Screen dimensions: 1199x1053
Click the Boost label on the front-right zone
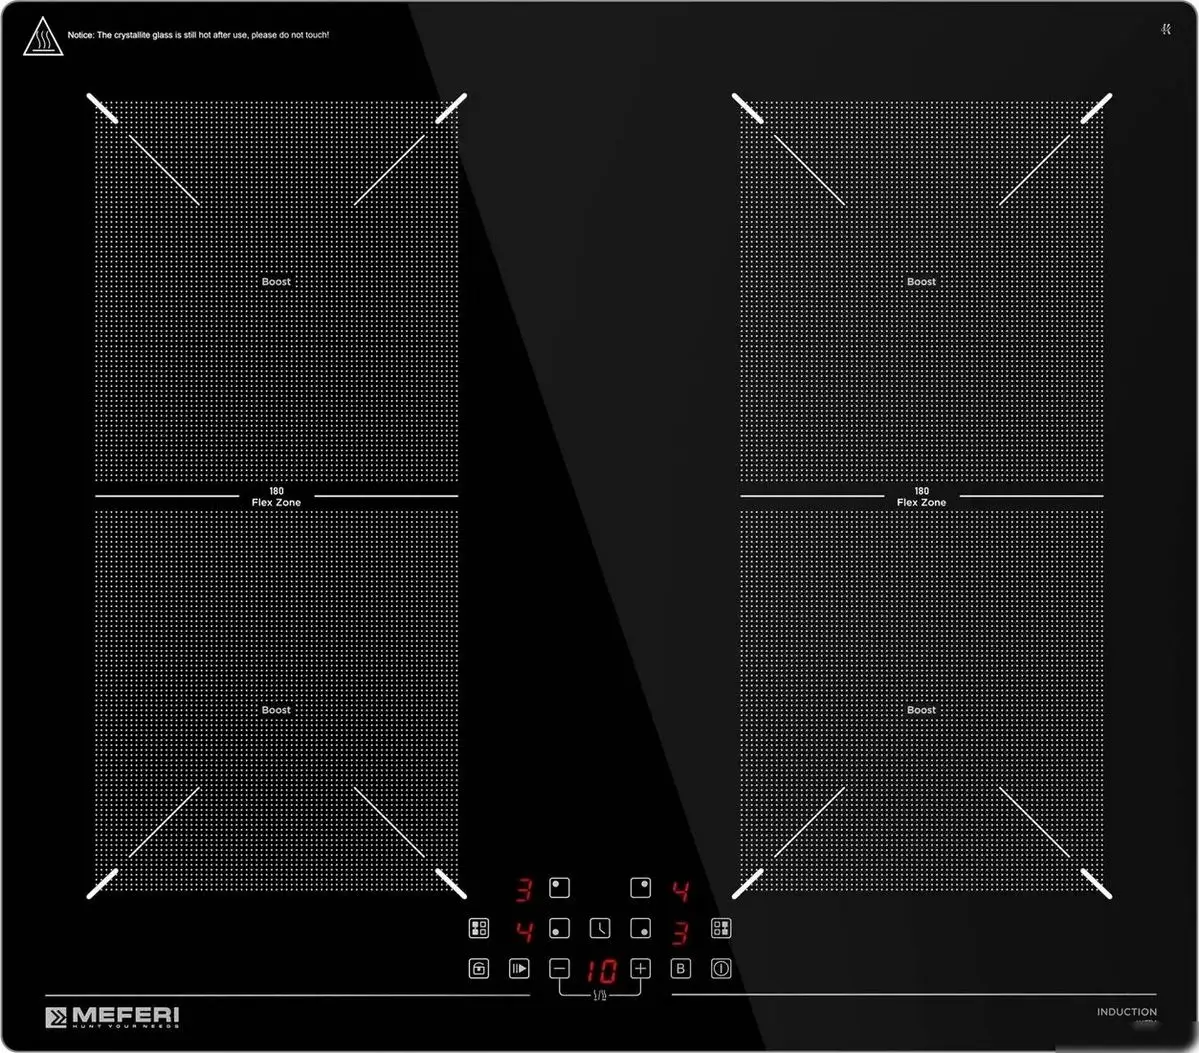(x=921, y=710)
